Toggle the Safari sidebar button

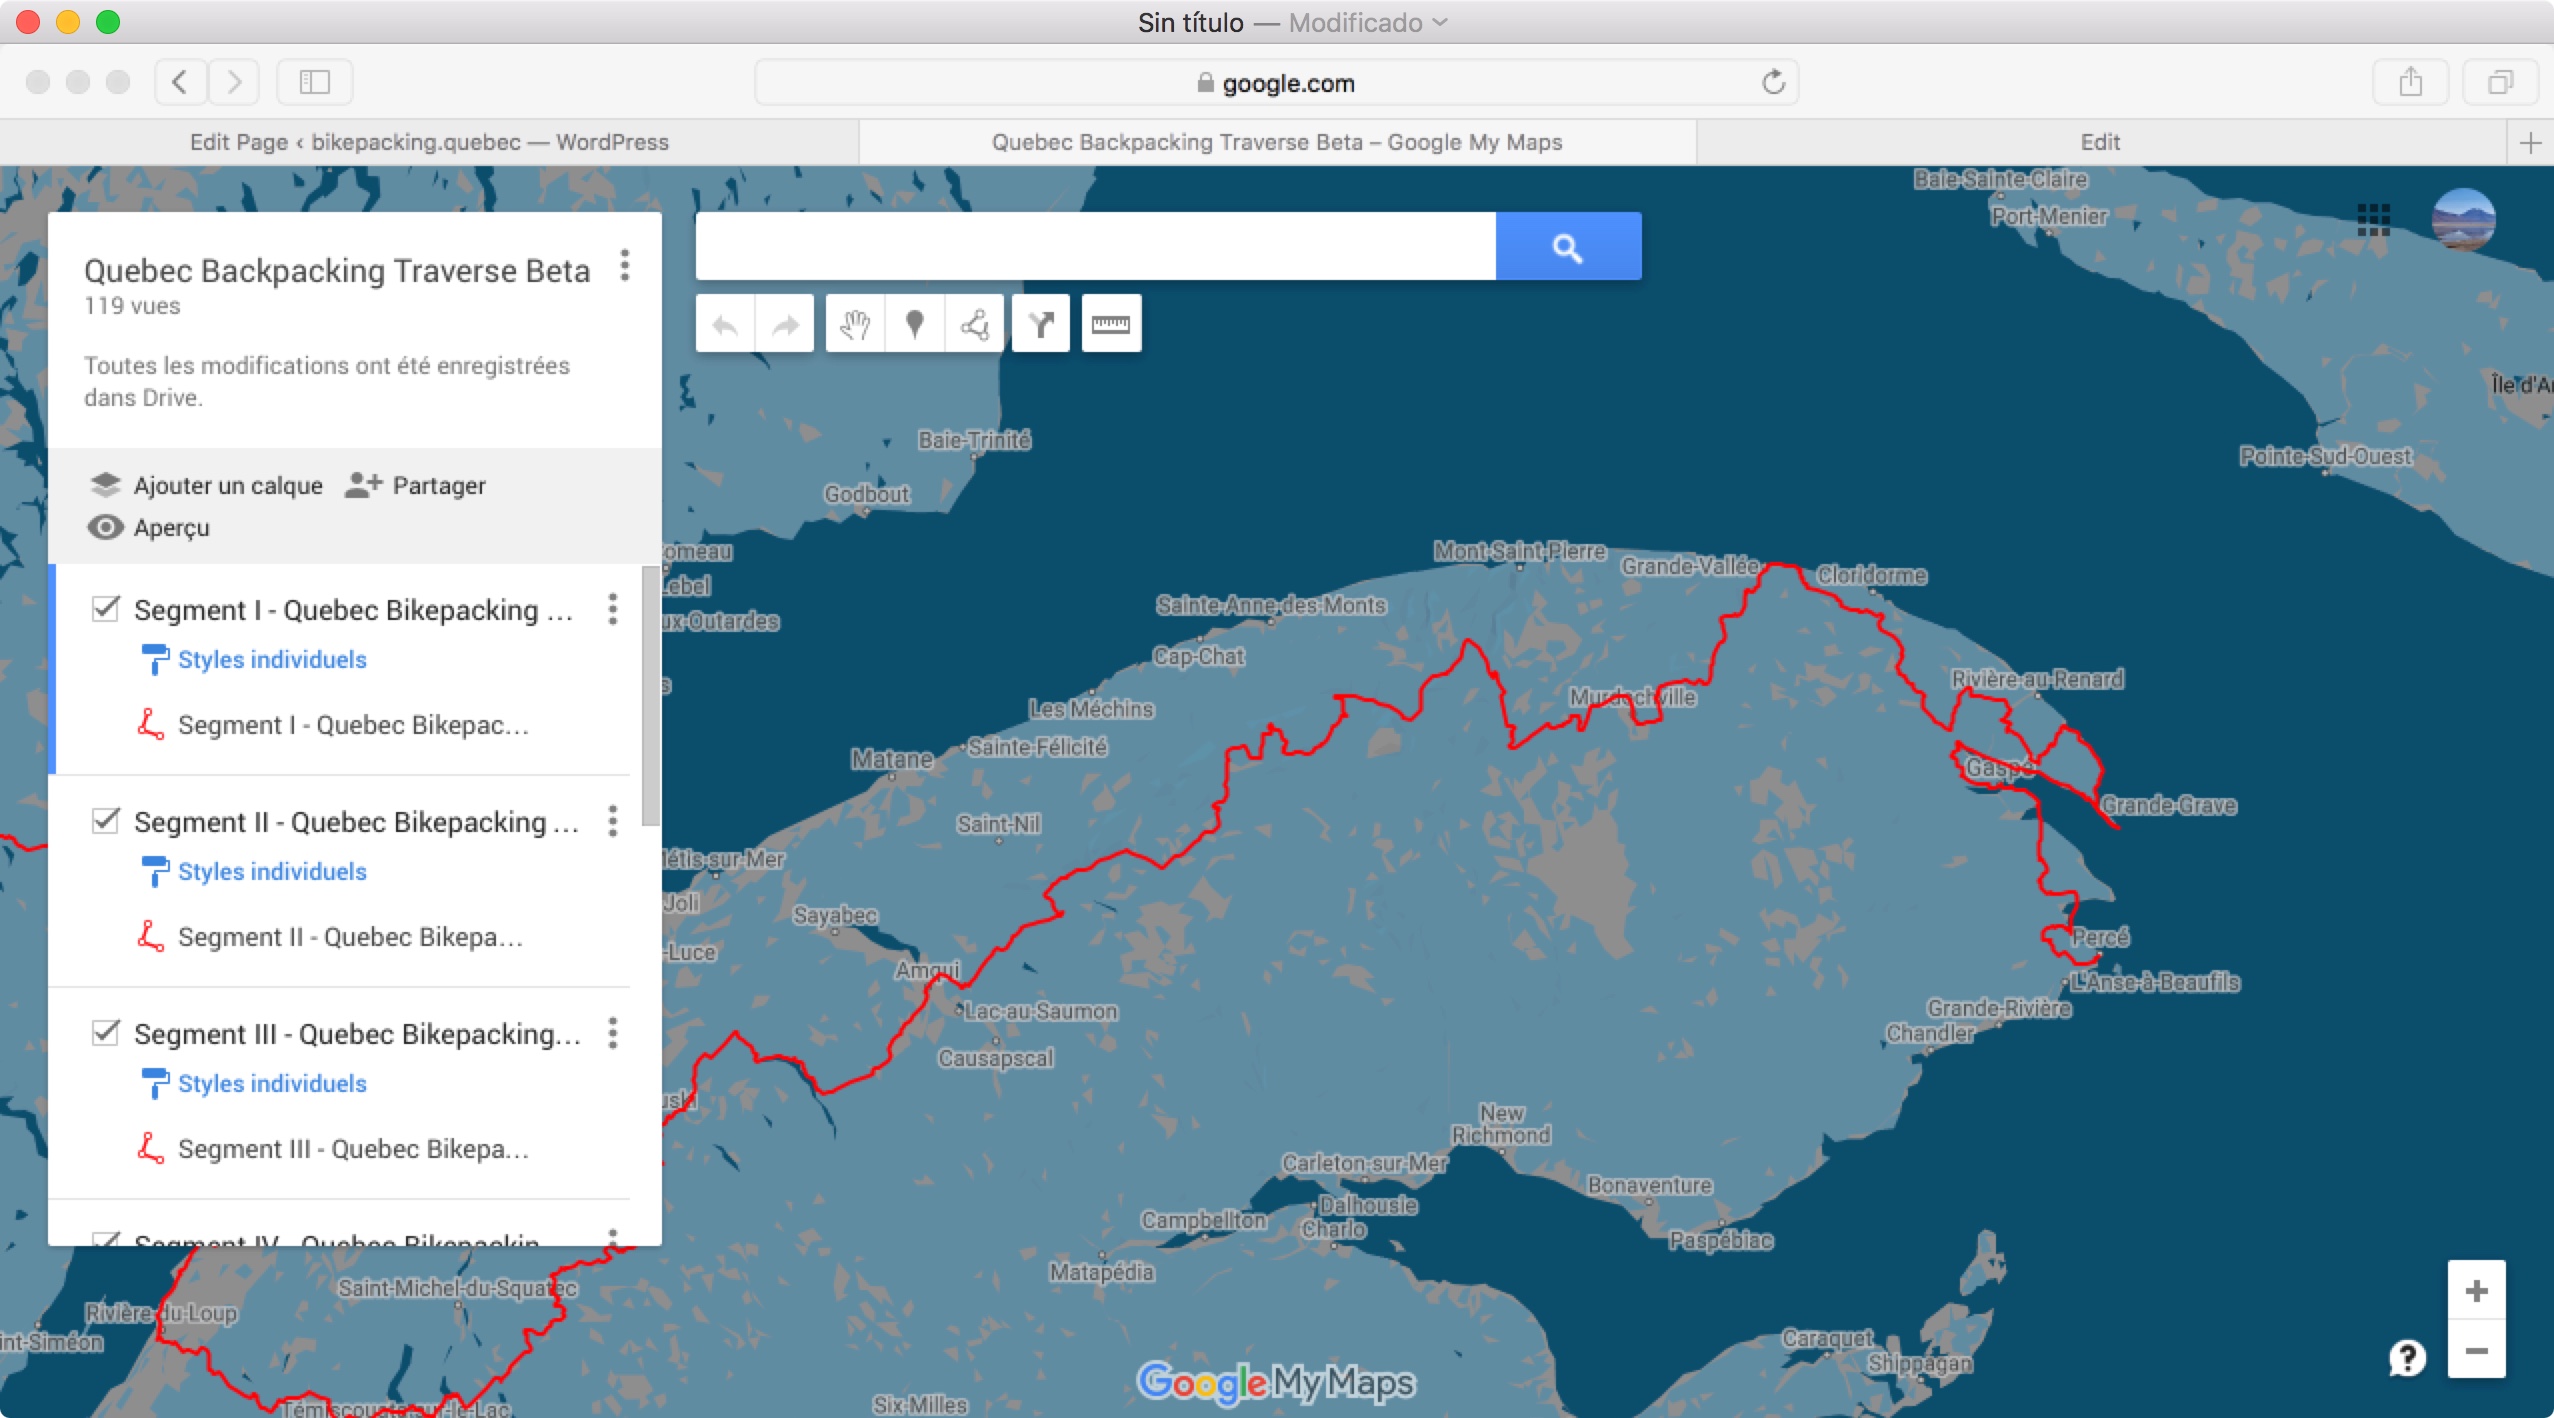pyautogui.click(x=315, y=82)
